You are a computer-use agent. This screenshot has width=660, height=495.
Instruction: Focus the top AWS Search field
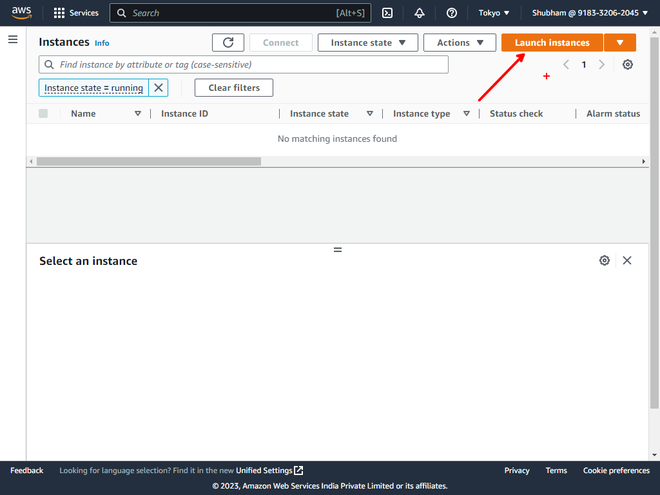pos(240,13)
